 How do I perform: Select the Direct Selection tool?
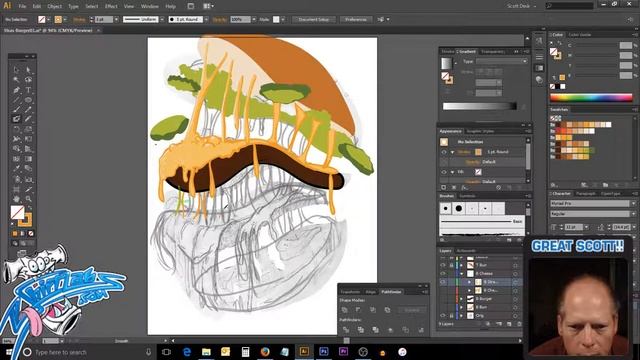[28, 70]
